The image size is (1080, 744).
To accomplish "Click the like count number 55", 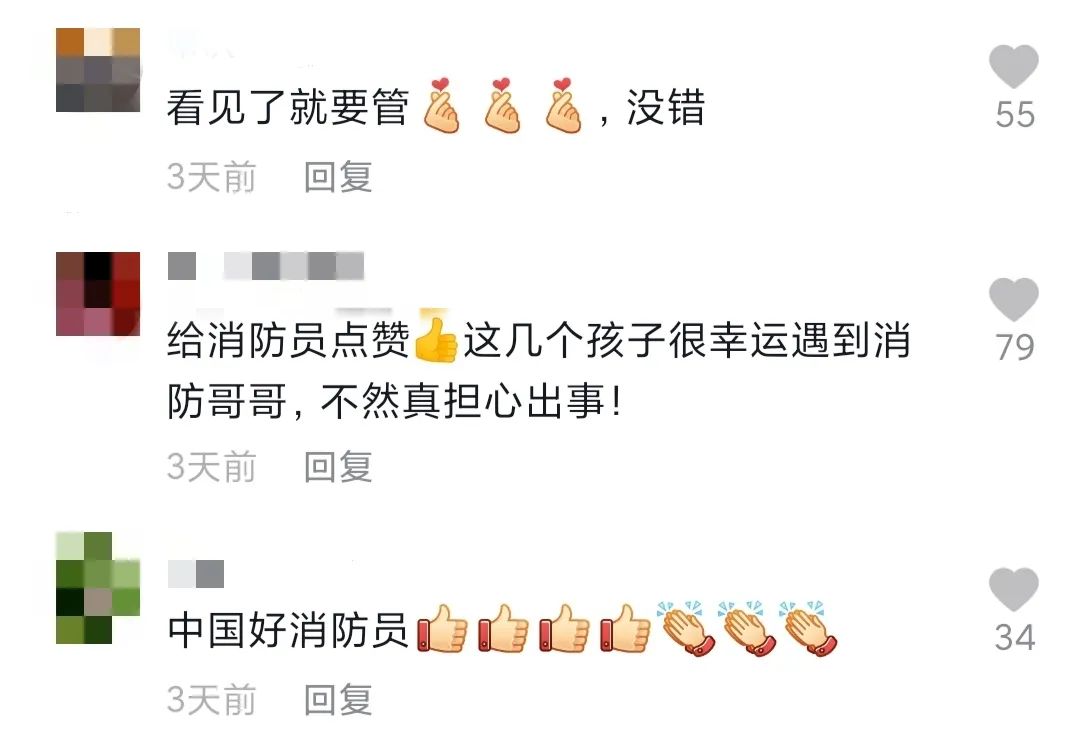I will tap(1015, 114).
